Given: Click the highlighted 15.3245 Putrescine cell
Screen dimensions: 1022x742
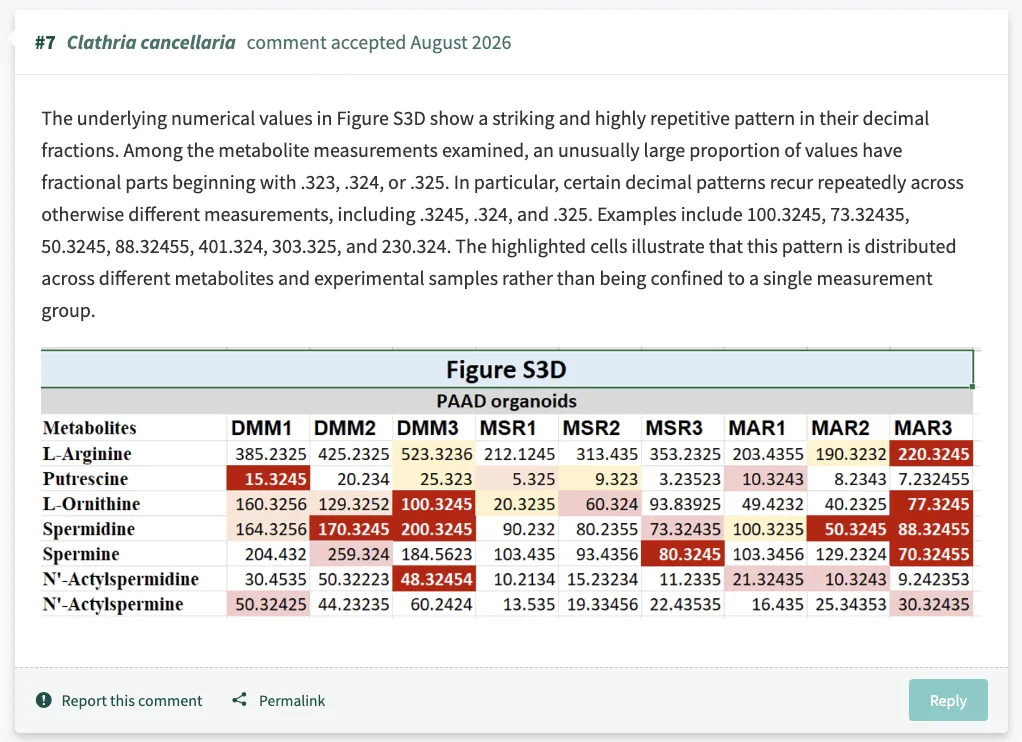Looking at the screenshot, I should click(x=268, y=479).
